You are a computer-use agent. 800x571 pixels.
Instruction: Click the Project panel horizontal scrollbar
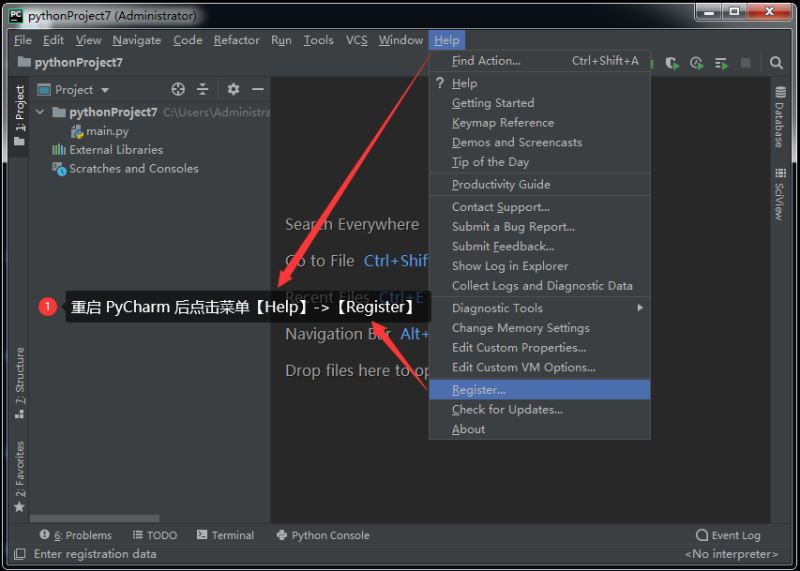pyautogui.click(x=95, y=518)
